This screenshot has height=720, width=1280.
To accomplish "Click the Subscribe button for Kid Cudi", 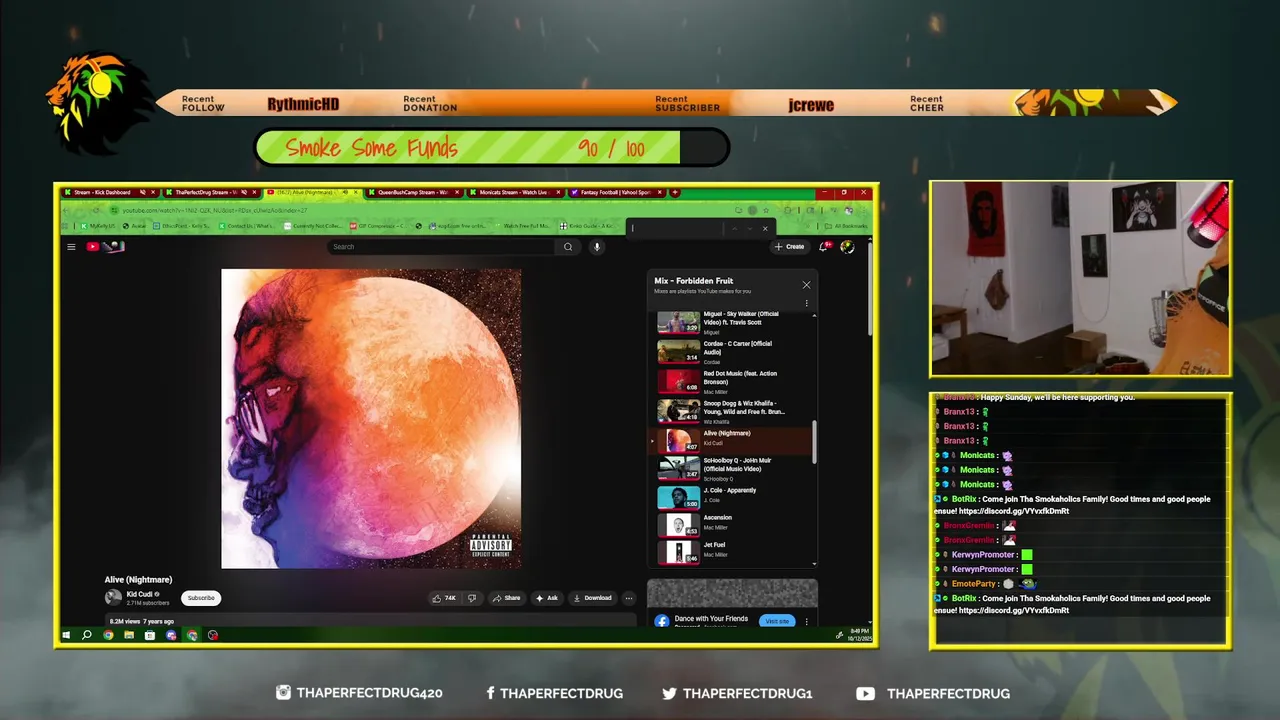I will click(x=201, y=598).
